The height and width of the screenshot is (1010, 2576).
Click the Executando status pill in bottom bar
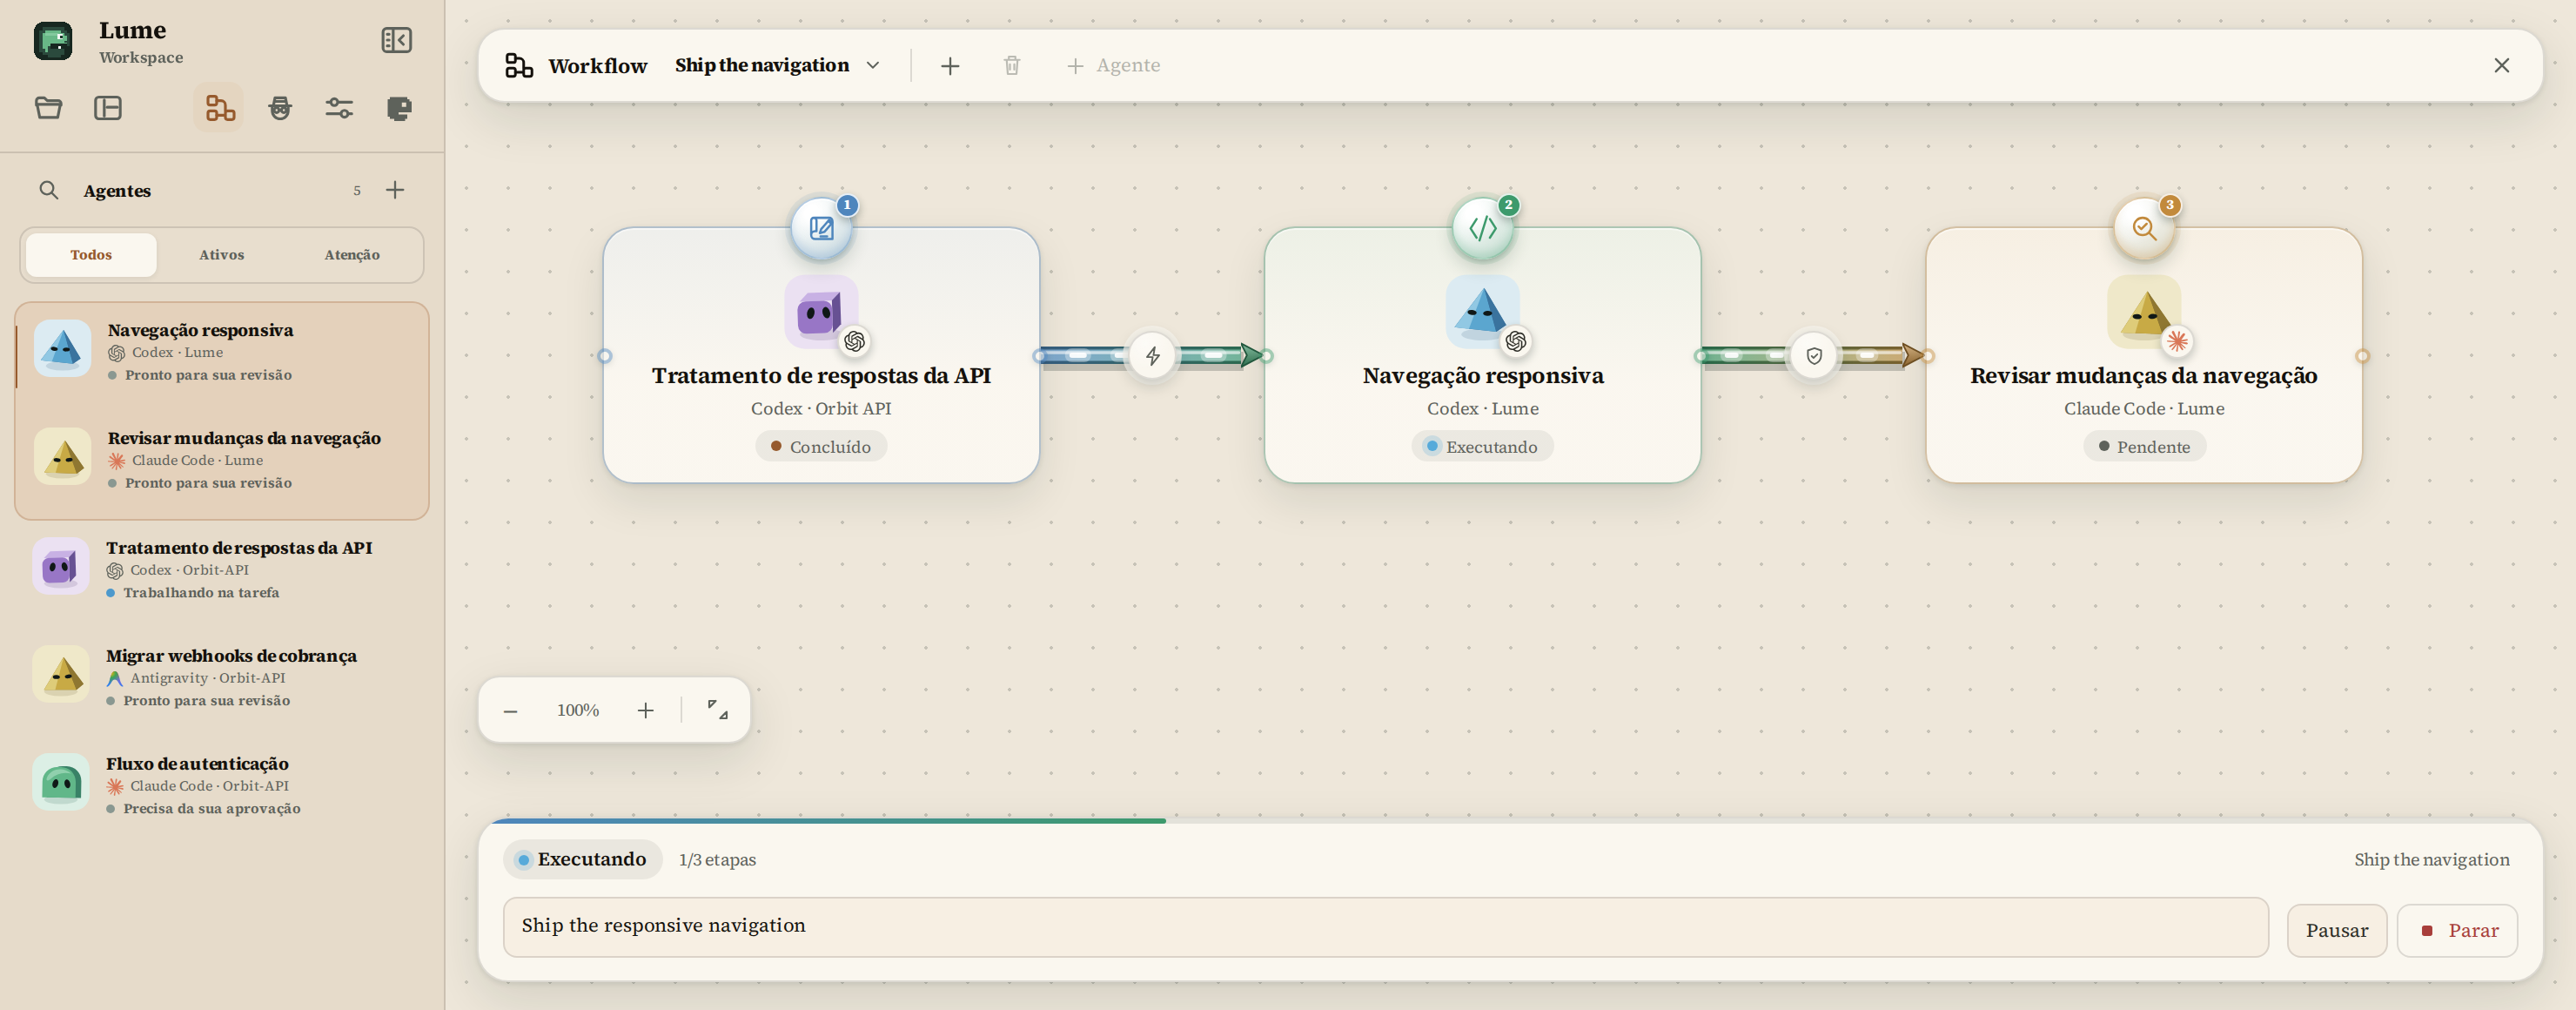(x=583, y=860)
